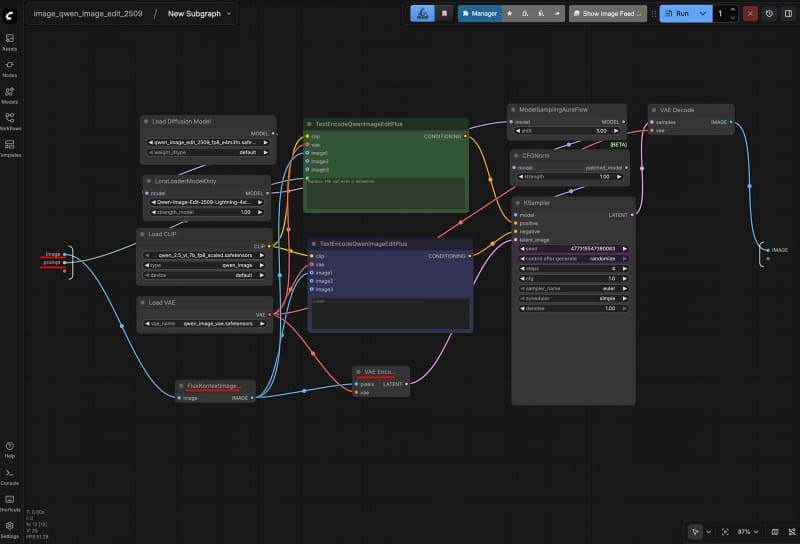Collapse the CFGNorm node
The height and width of the screenshot is (544, 800).
point(516,156)
